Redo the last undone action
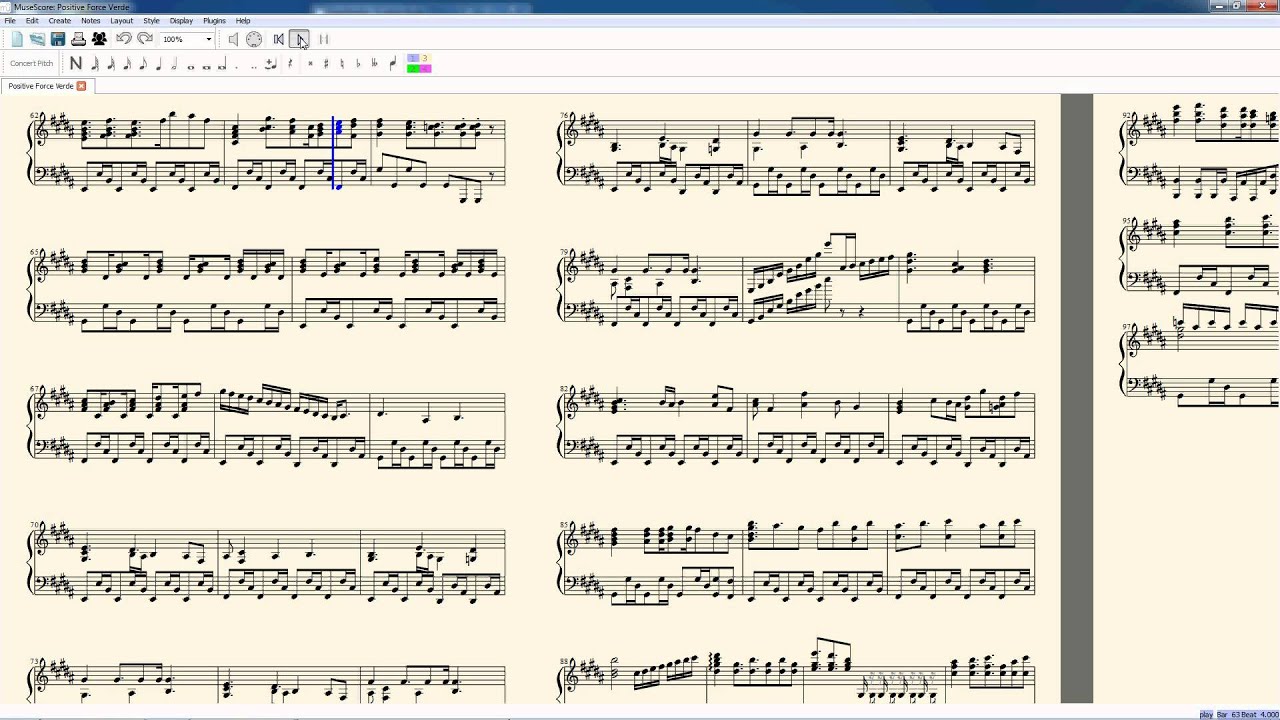Image resolution: width=1280 pixels, height=720 pixels. pyautogui.click(x=145, y=38)
